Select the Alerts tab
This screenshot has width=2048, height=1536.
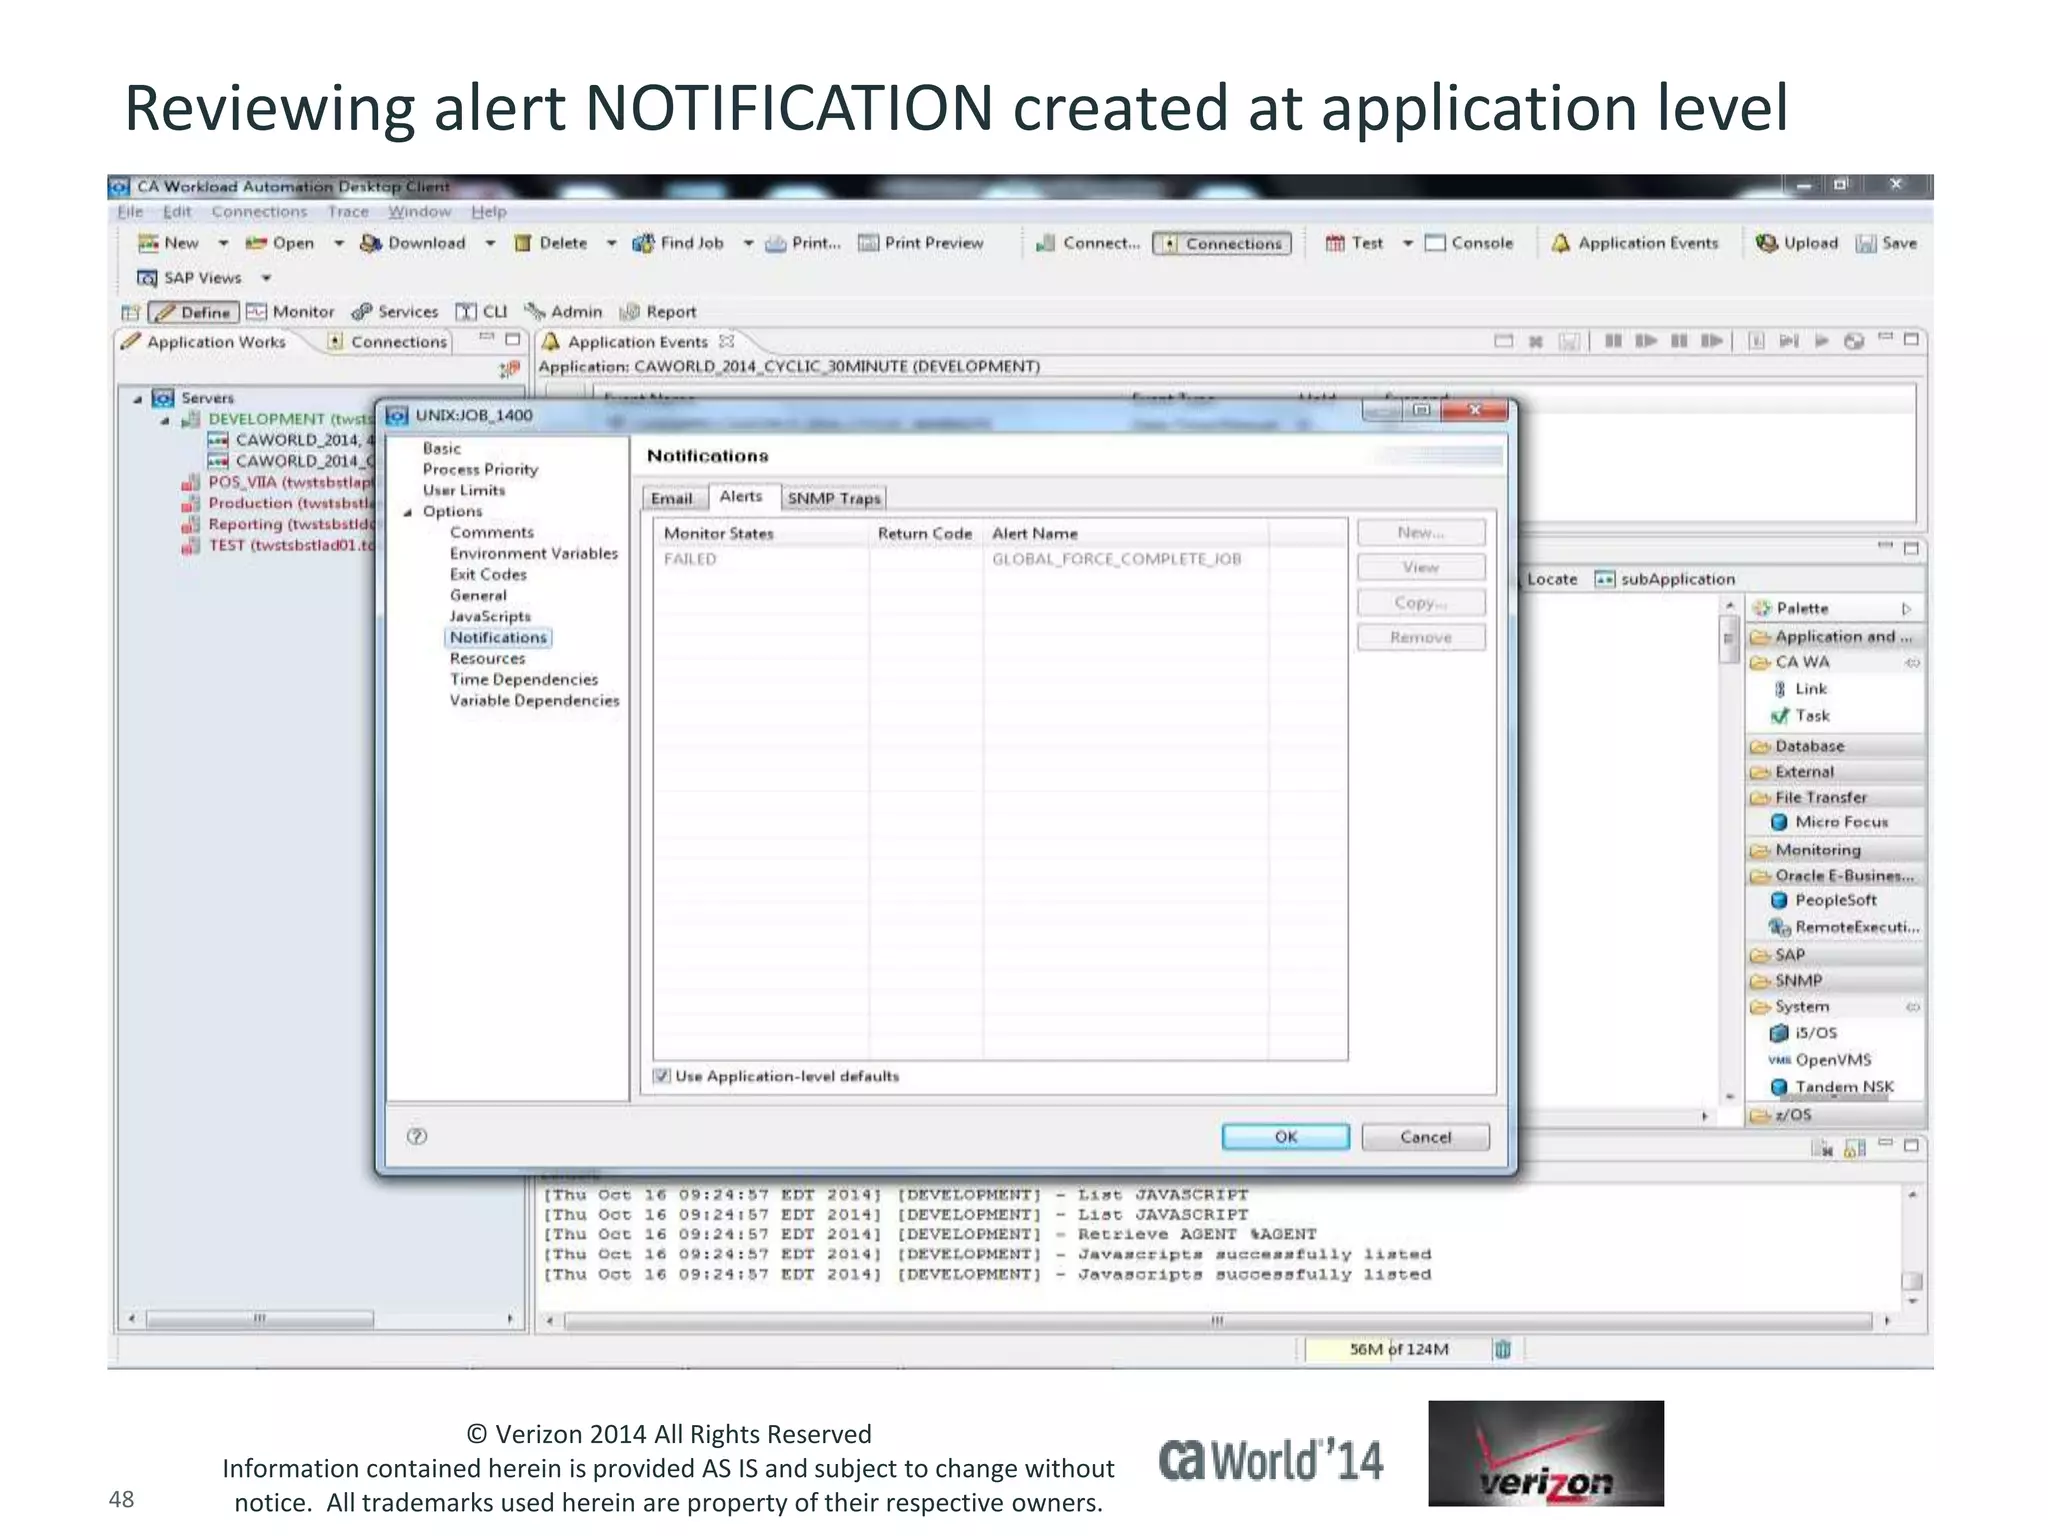coord(741,496)
